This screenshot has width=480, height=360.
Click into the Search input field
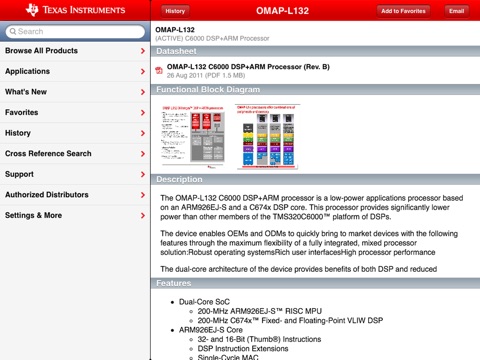[75, 32]
